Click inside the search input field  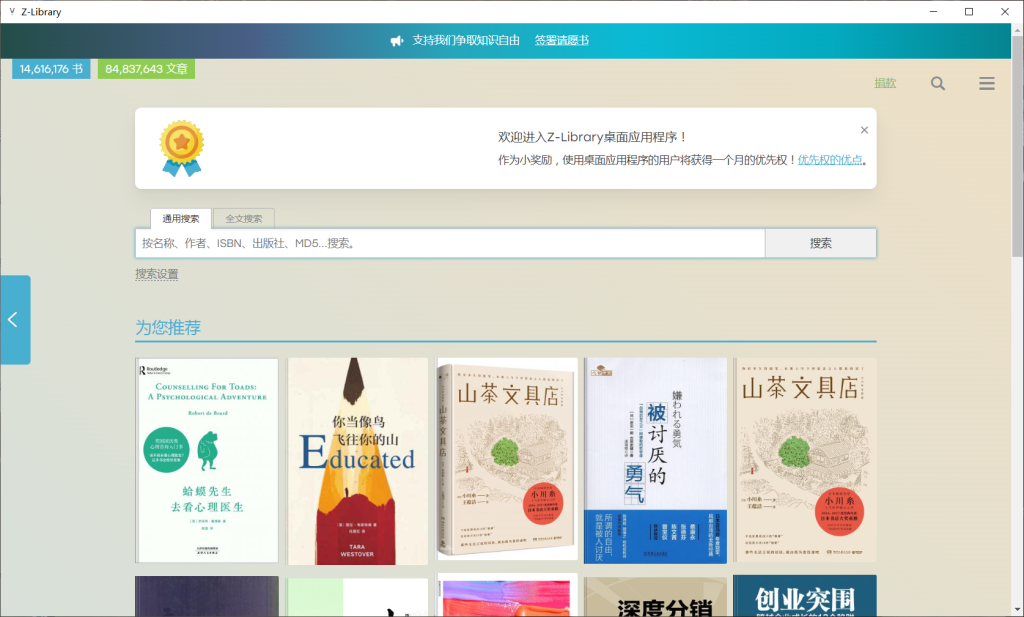coord(450,242)
